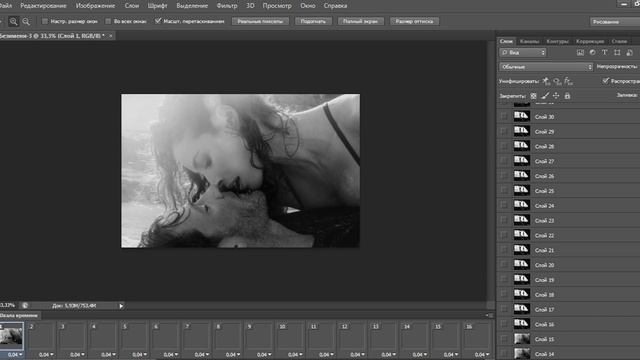Open frame 5 delay dropdown
The height and width of the screenshot is (360, 640).
[139, 354]
